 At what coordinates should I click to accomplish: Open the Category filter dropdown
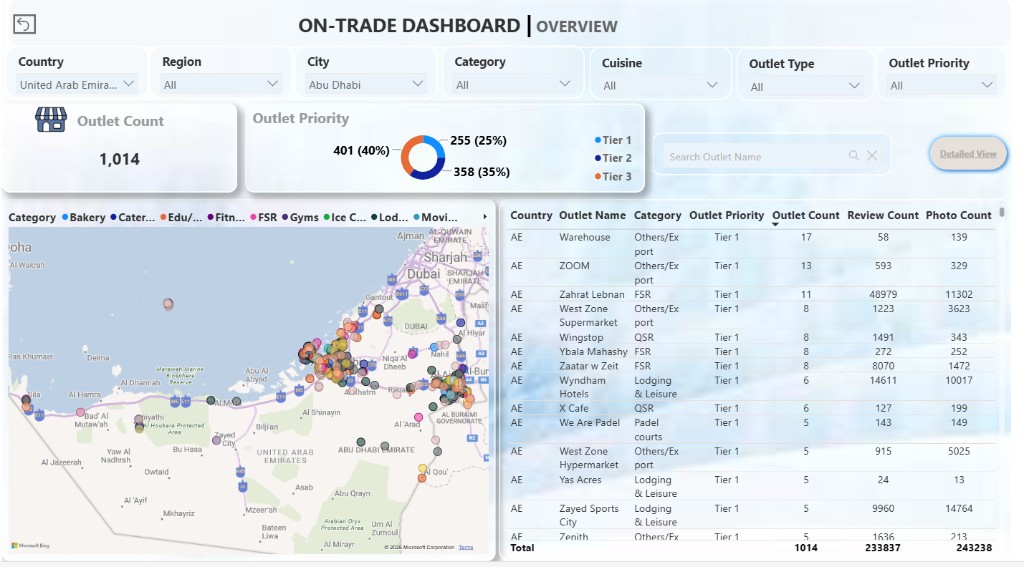click(x=513, y=84)
